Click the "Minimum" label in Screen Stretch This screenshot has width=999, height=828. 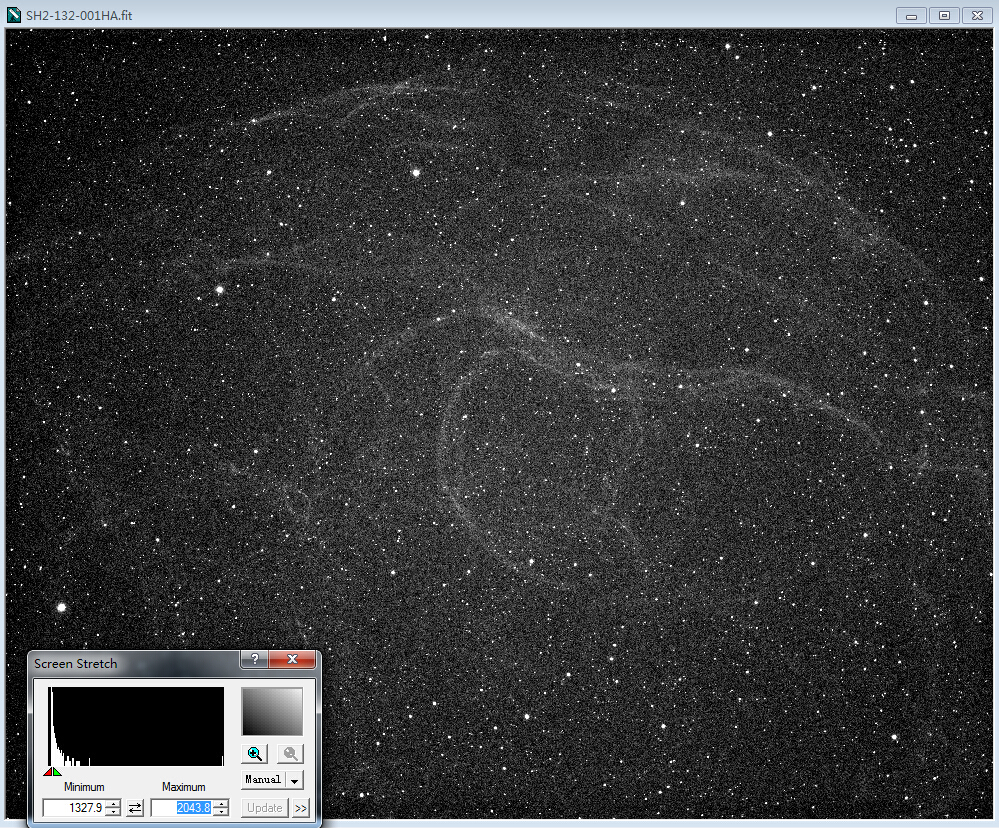click(84, 787)
